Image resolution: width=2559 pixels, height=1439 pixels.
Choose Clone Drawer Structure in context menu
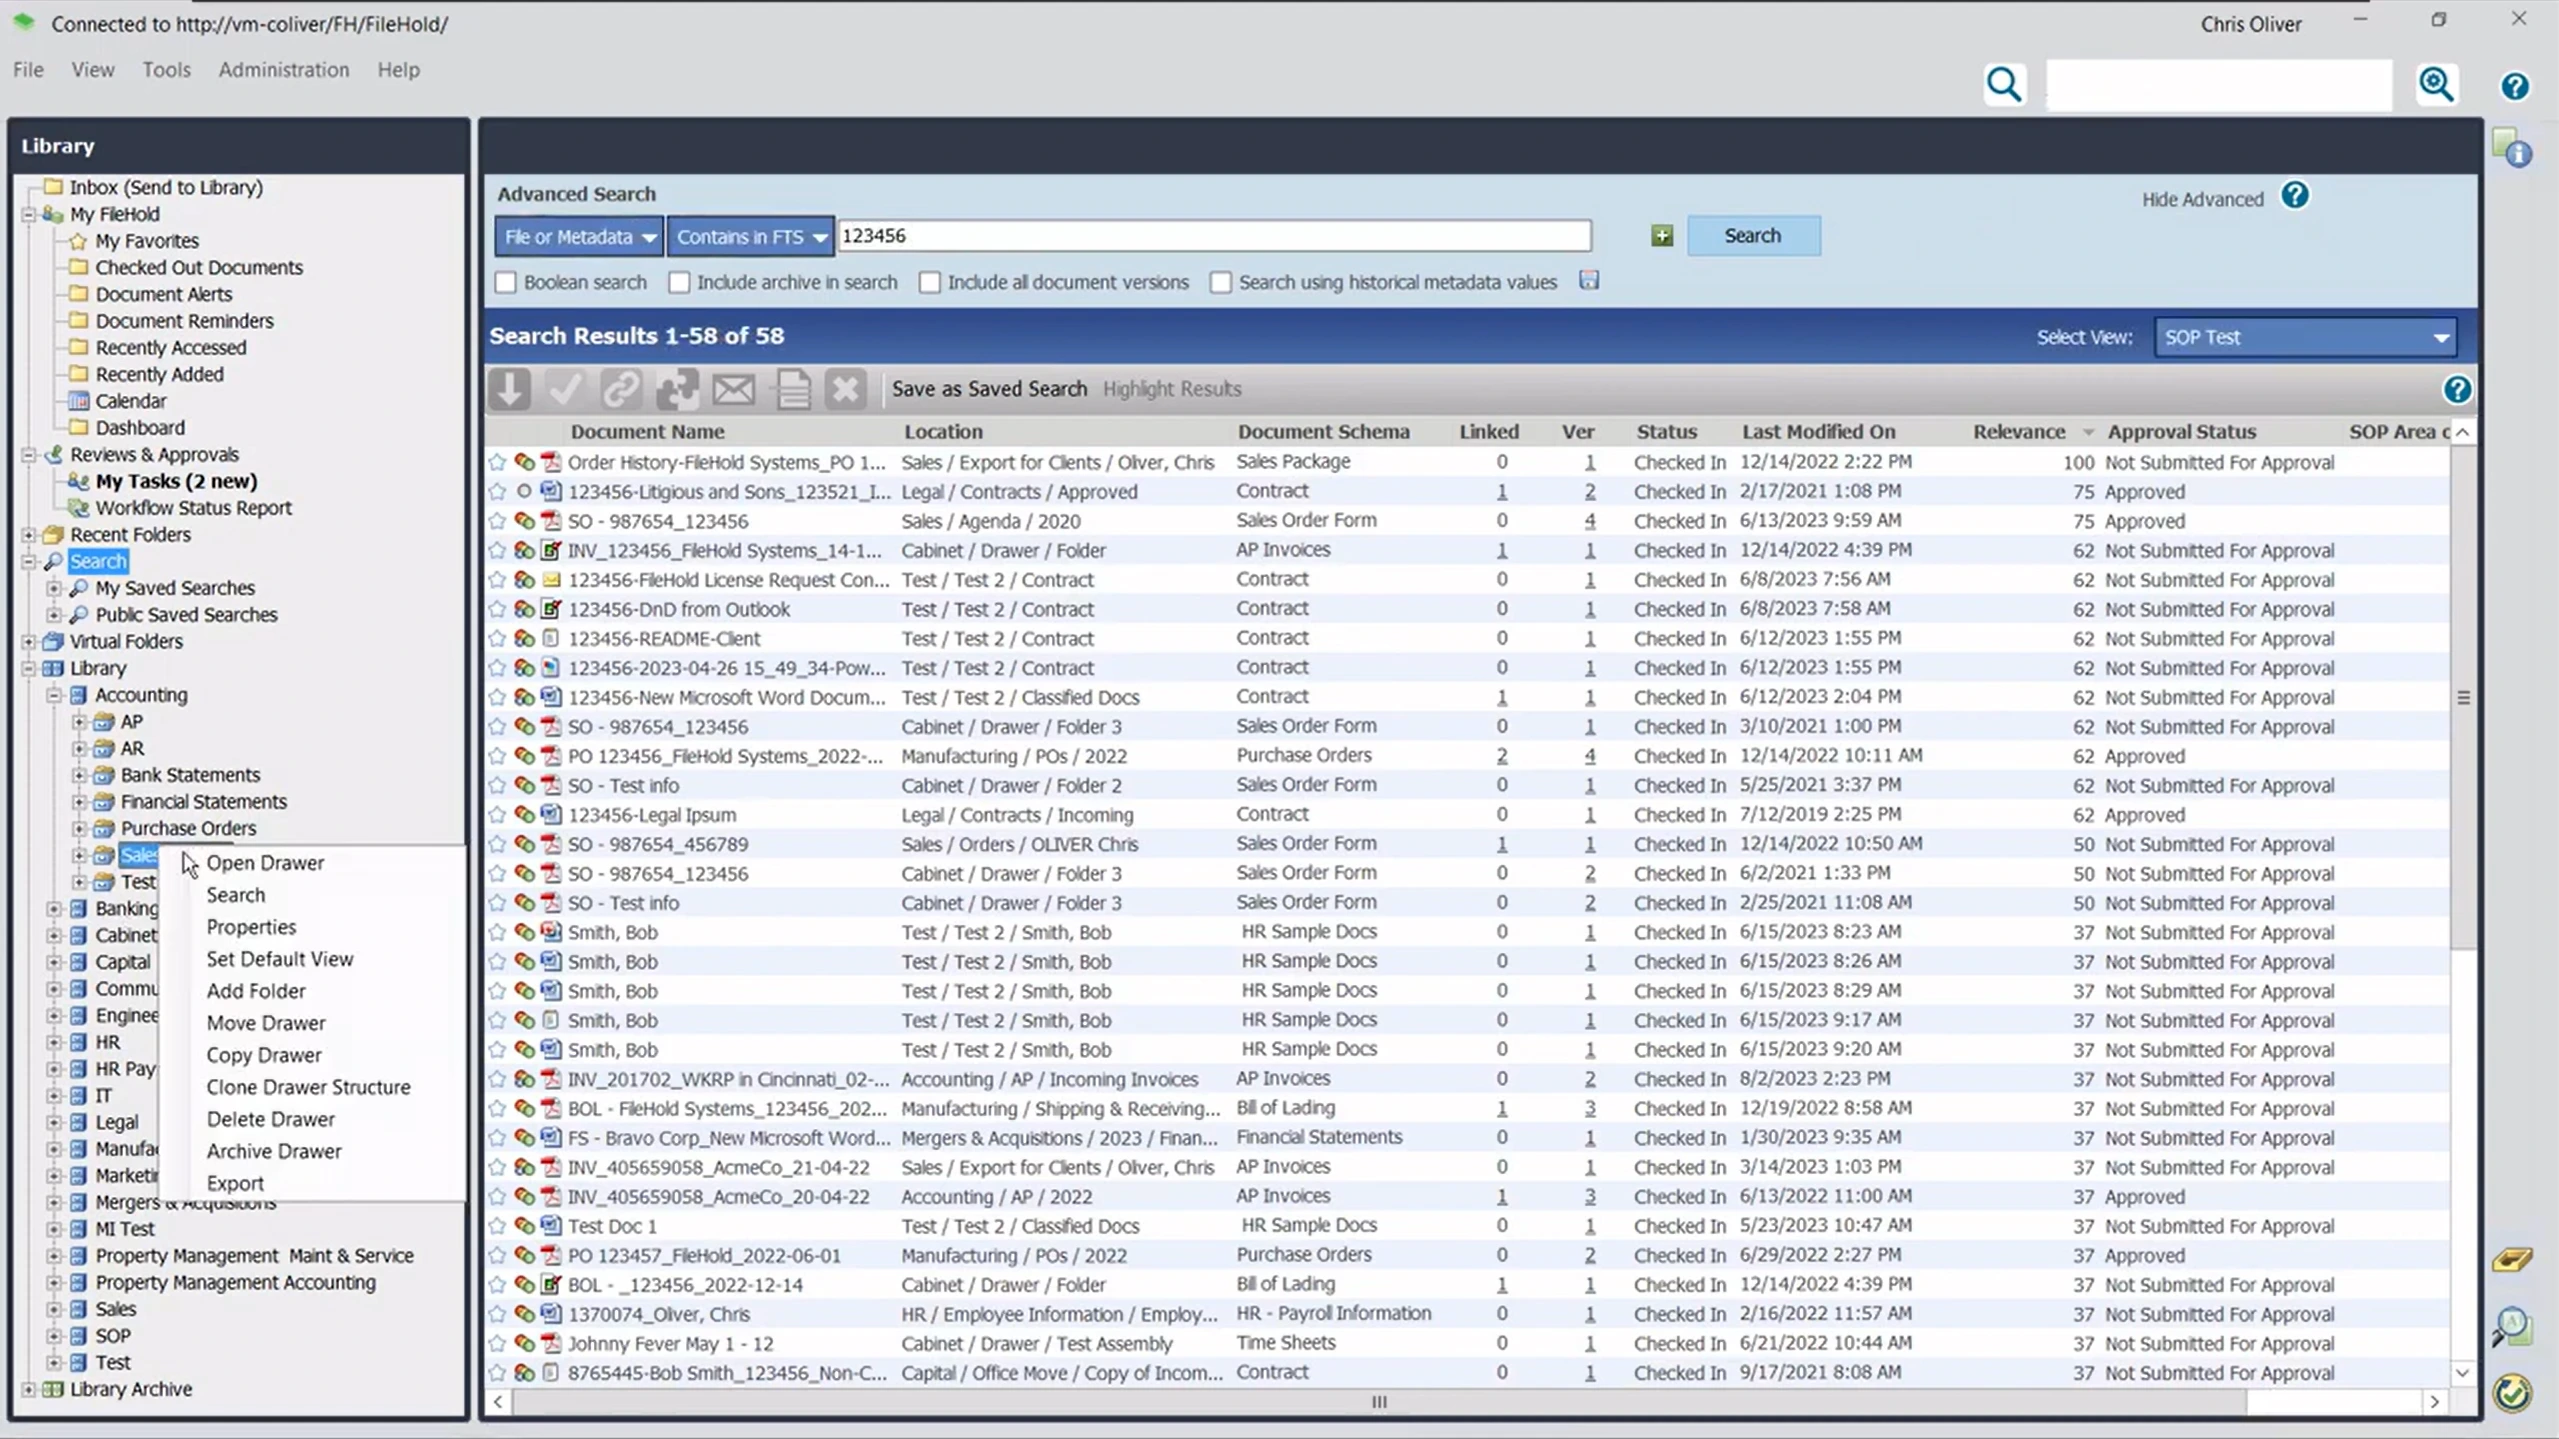[x=308, y=1087]
